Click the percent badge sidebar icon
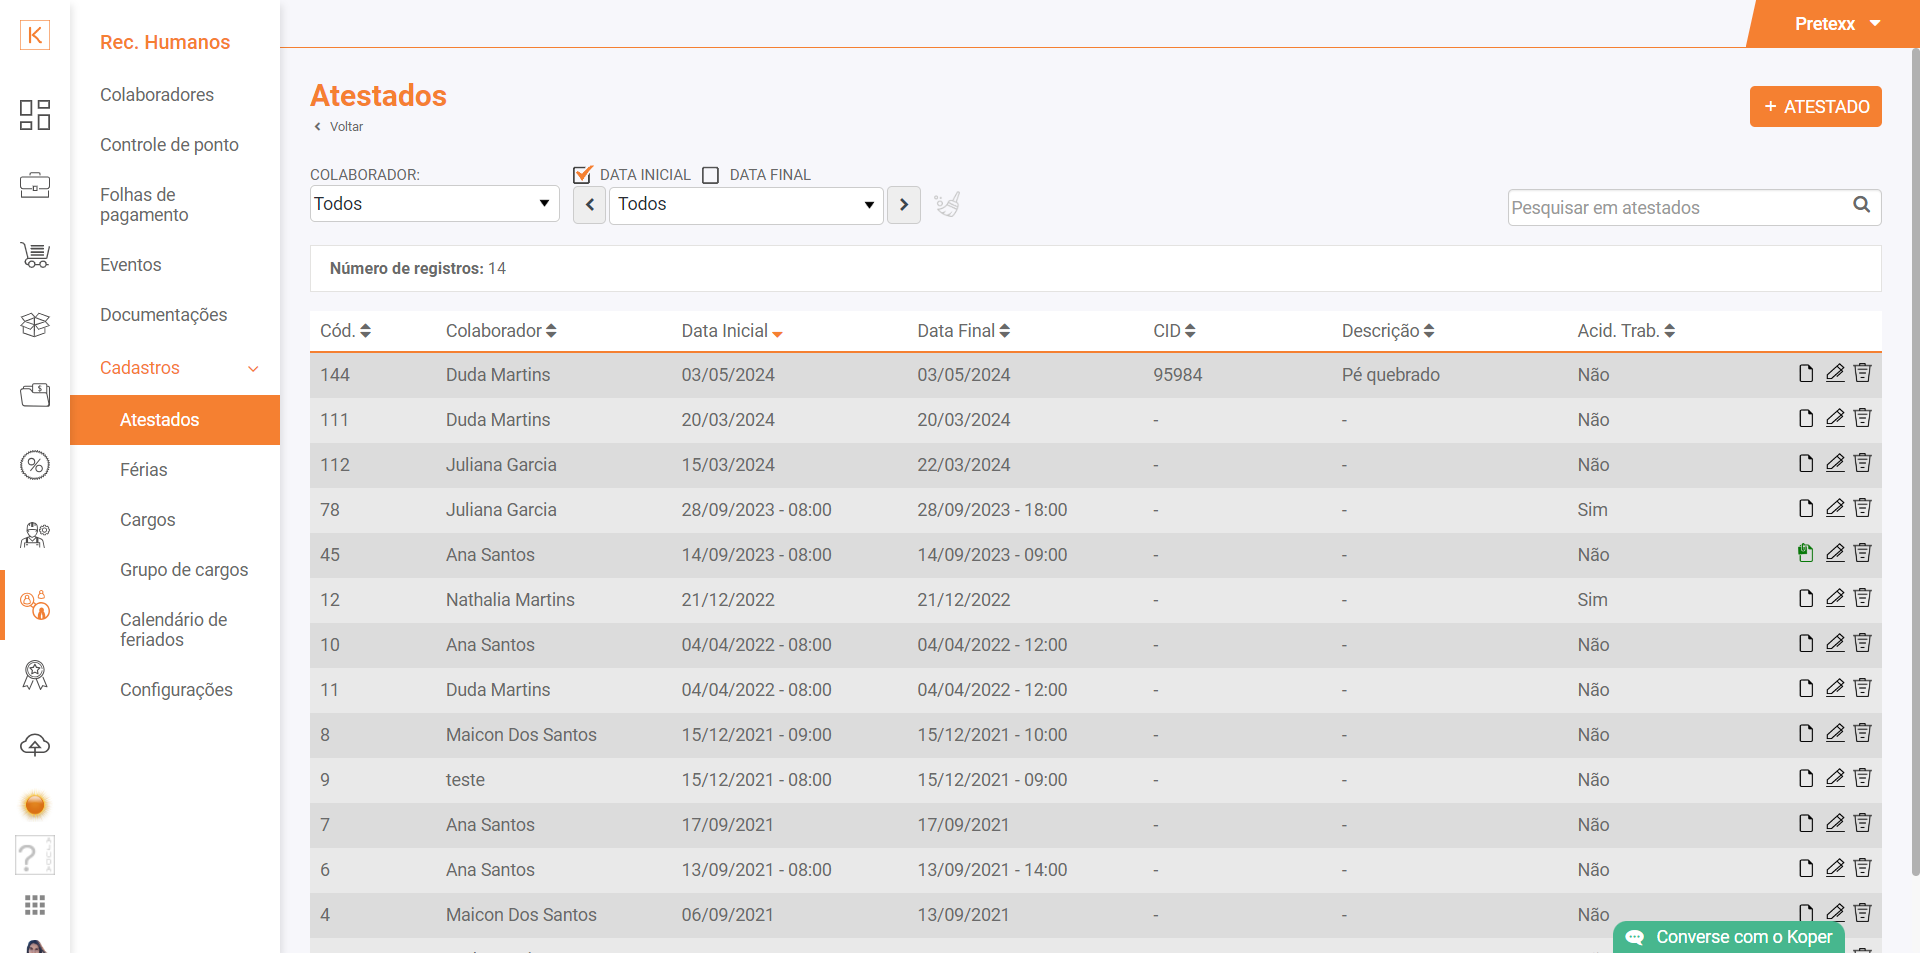 (x=35, y=465)
